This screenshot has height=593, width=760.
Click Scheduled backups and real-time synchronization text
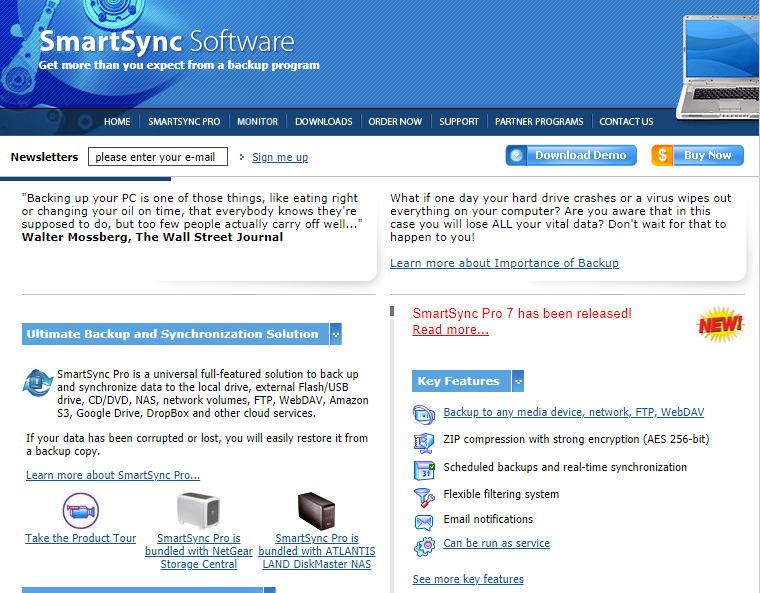(x=565, y=467)
